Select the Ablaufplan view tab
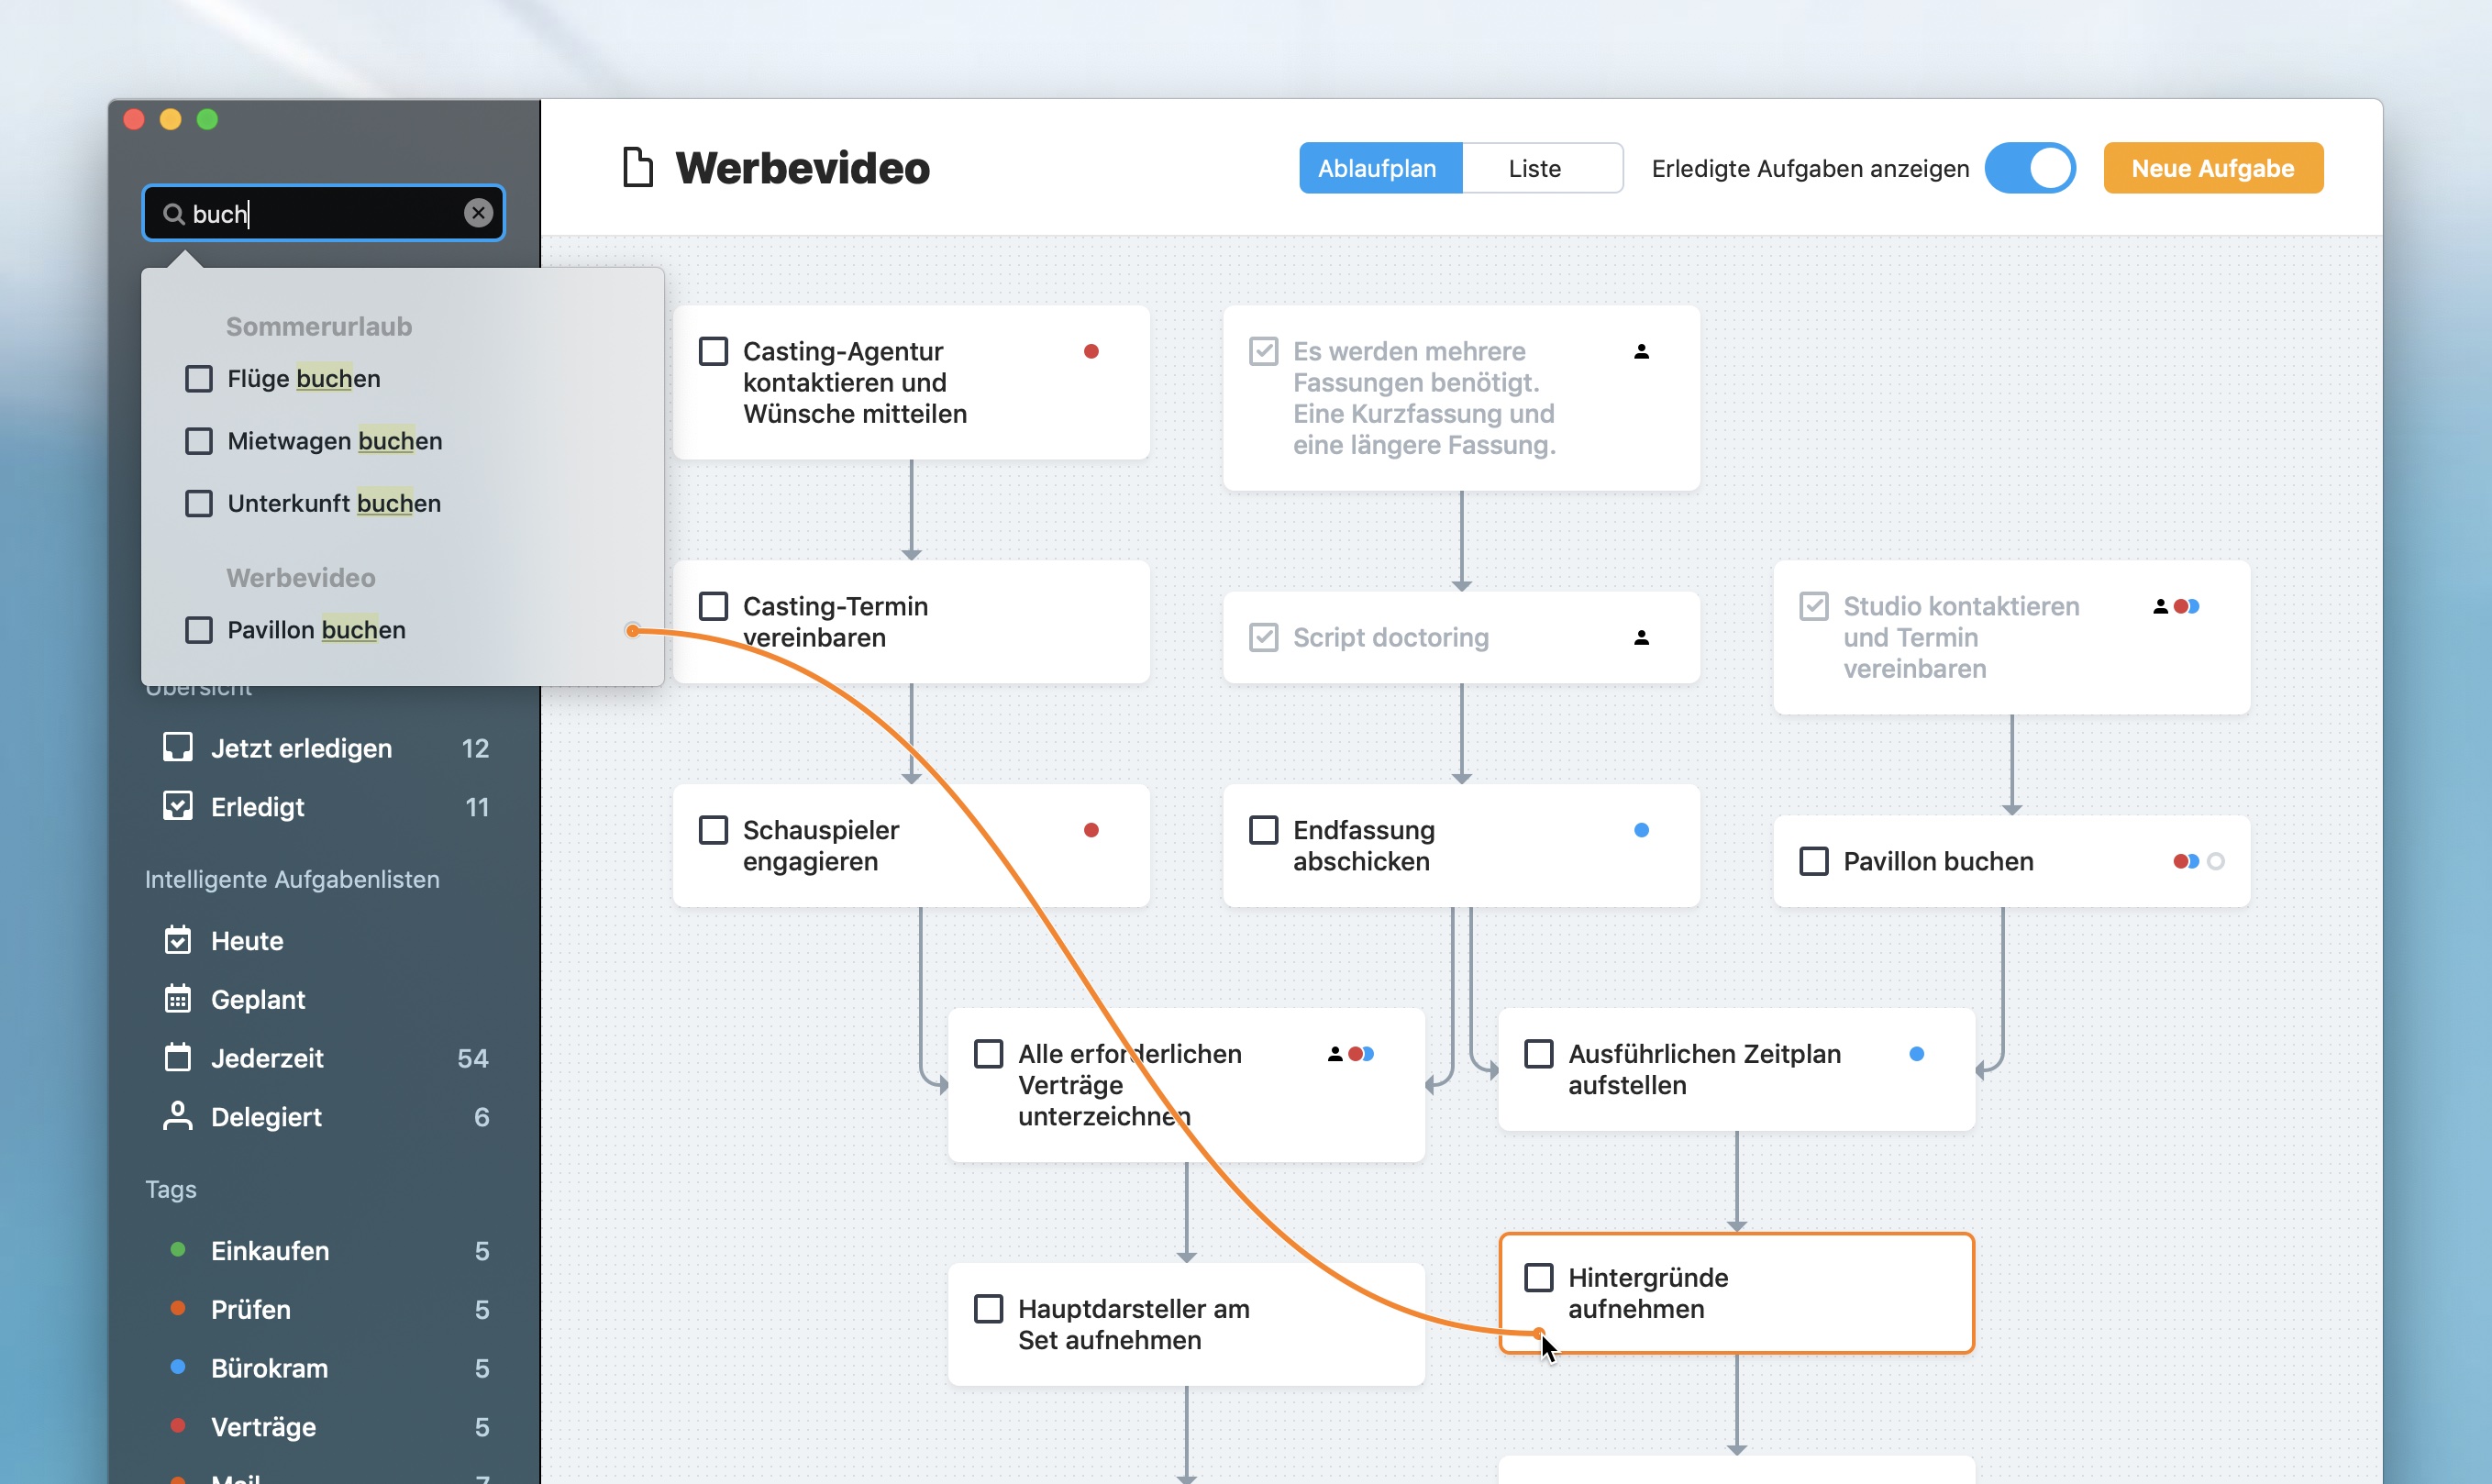2492x1484 pixels. pos(1377,168)
